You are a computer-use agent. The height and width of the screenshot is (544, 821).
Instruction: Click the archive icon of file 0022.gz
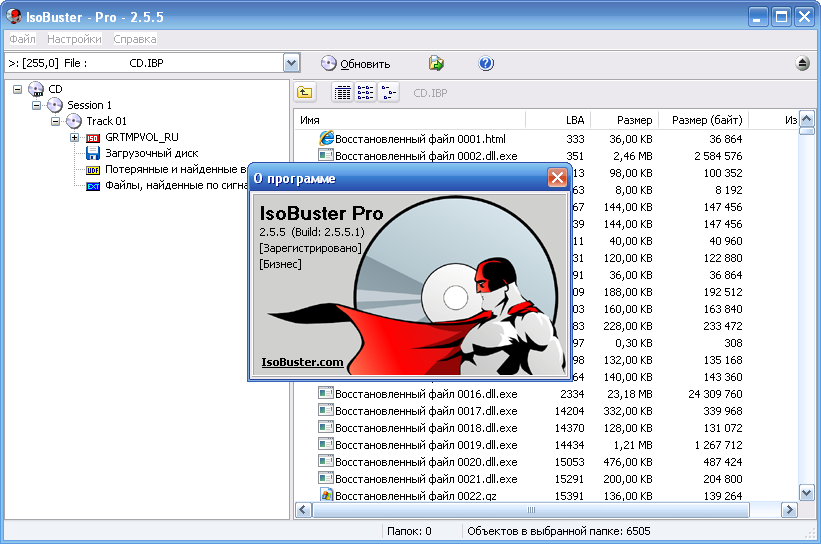point(326,495)
